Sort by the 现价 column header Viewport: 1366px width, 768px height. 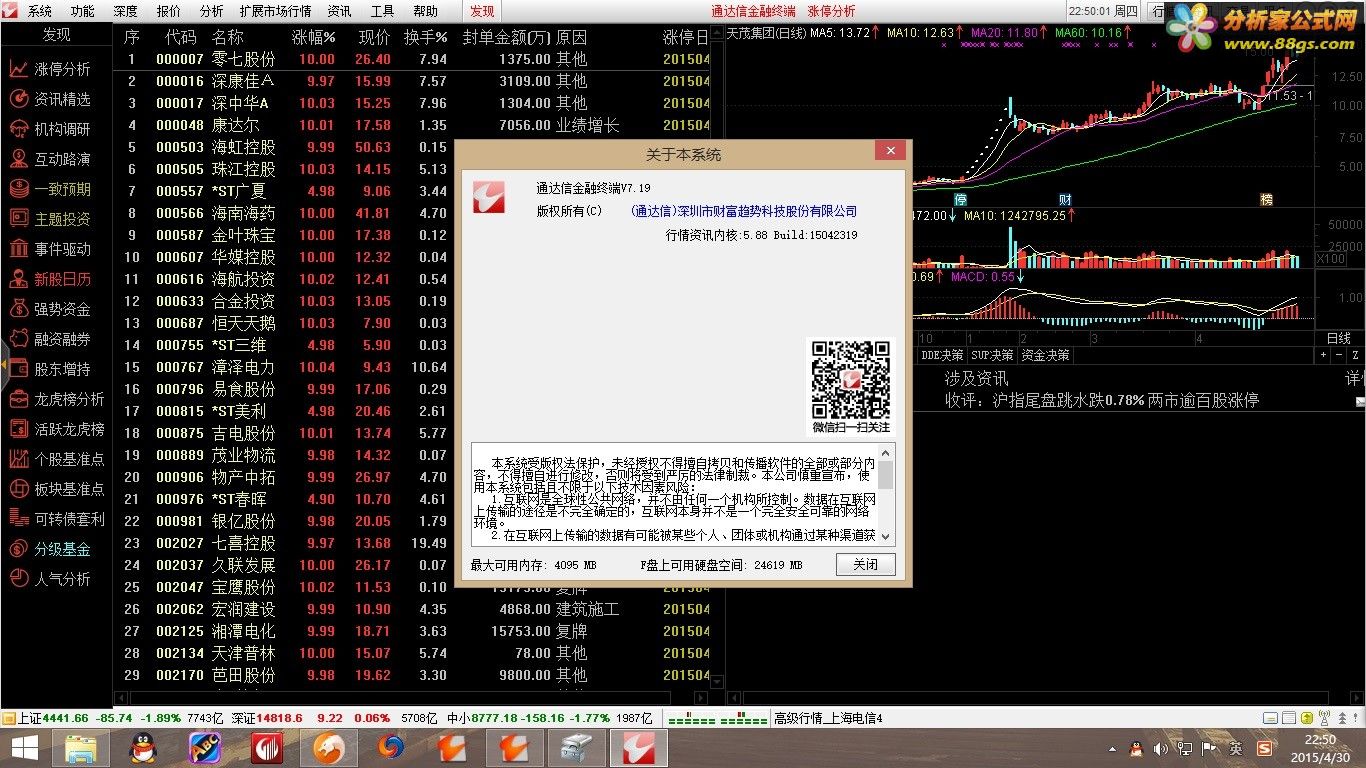[x=375, y=37]
